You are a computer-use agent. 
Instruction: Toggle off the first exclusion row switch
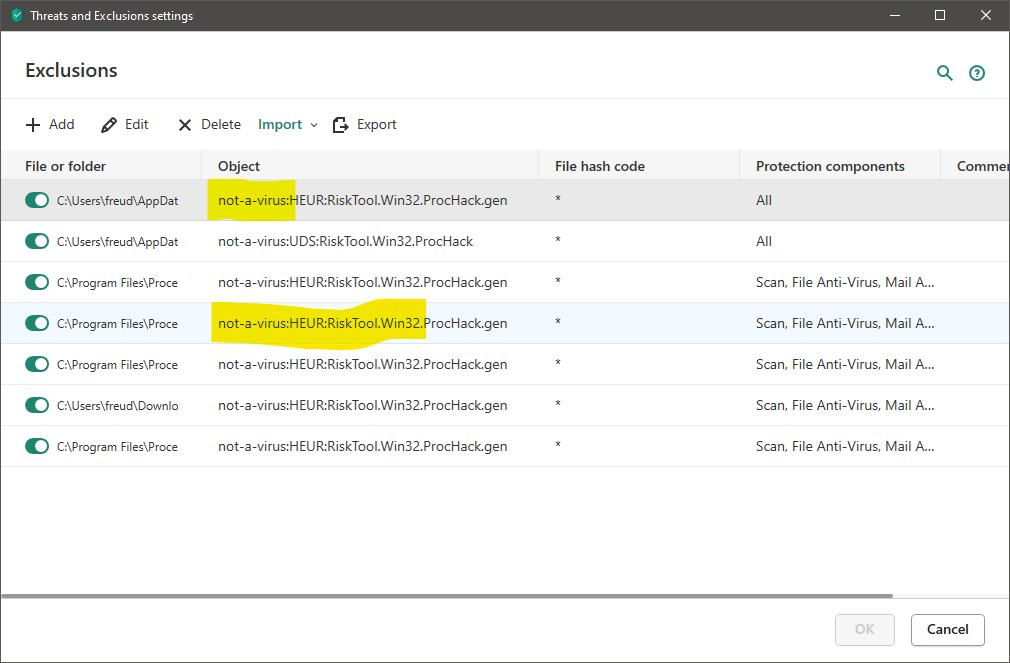37,200
